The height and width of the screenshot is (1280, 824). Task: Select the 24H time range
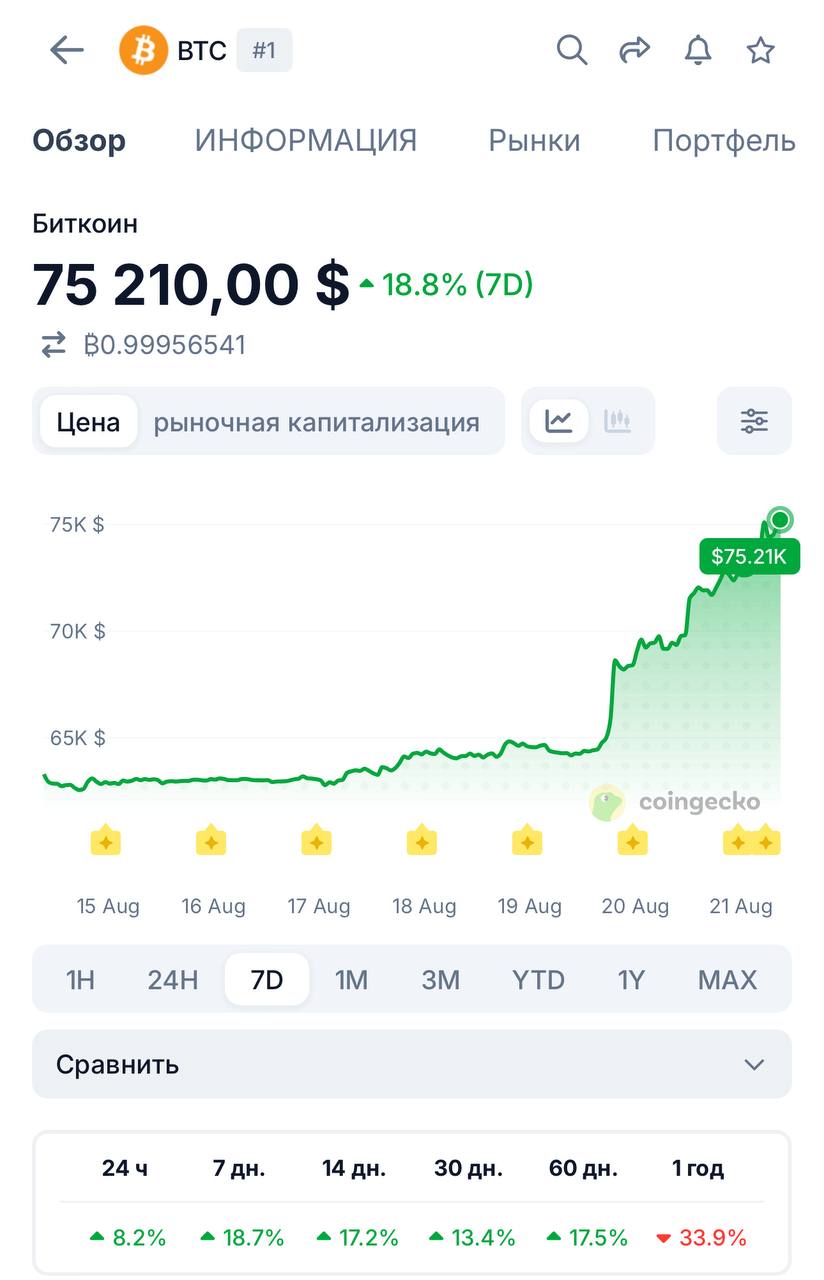(173, 980)
